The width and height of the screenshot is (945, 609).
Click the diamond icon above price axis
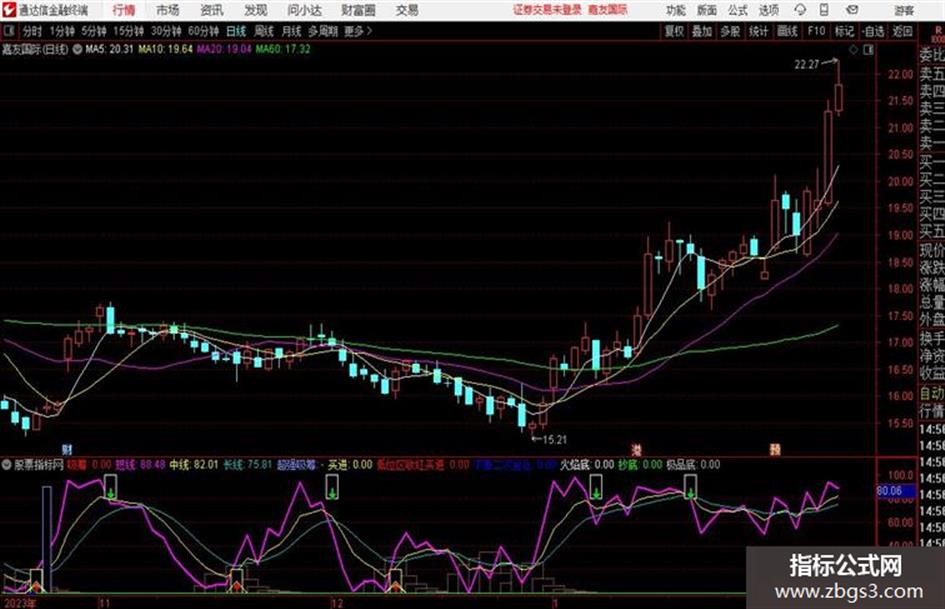853,50
